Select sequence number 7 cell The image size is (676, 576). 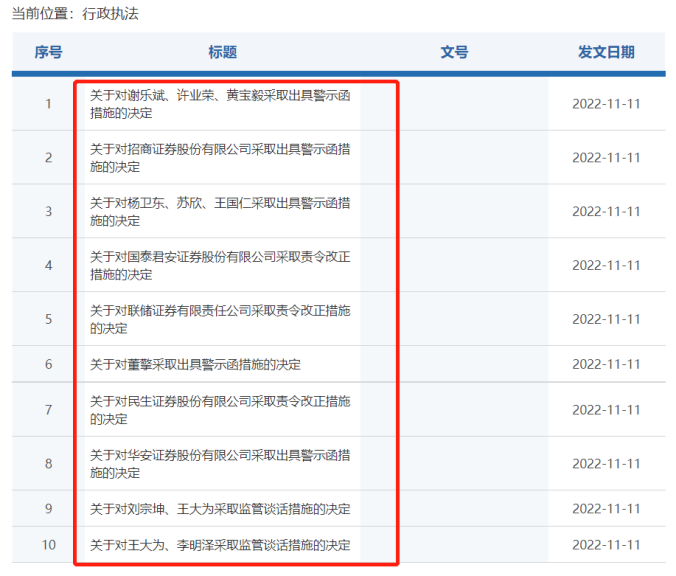pos(48,410)
